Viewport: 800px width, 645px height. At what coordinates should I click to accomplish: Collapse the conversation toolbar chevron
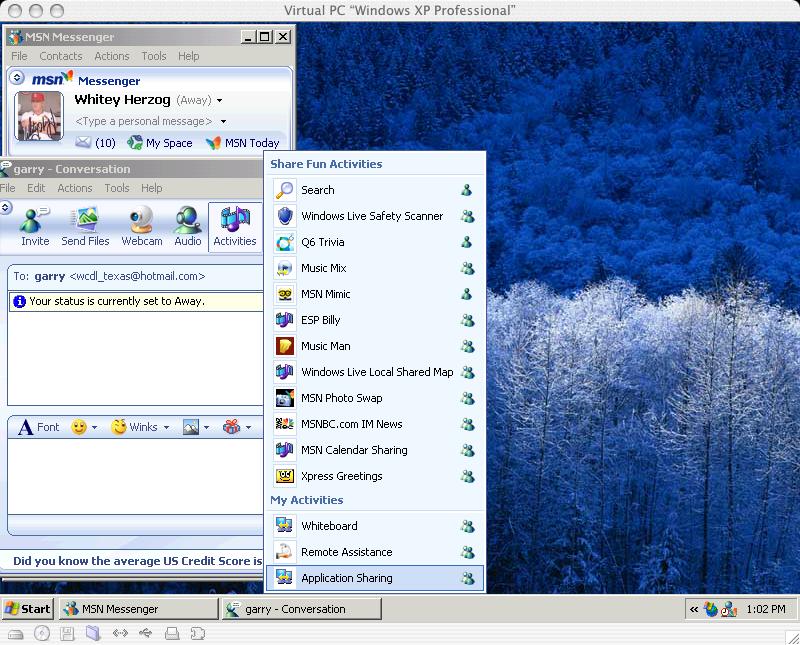[6, 207]
